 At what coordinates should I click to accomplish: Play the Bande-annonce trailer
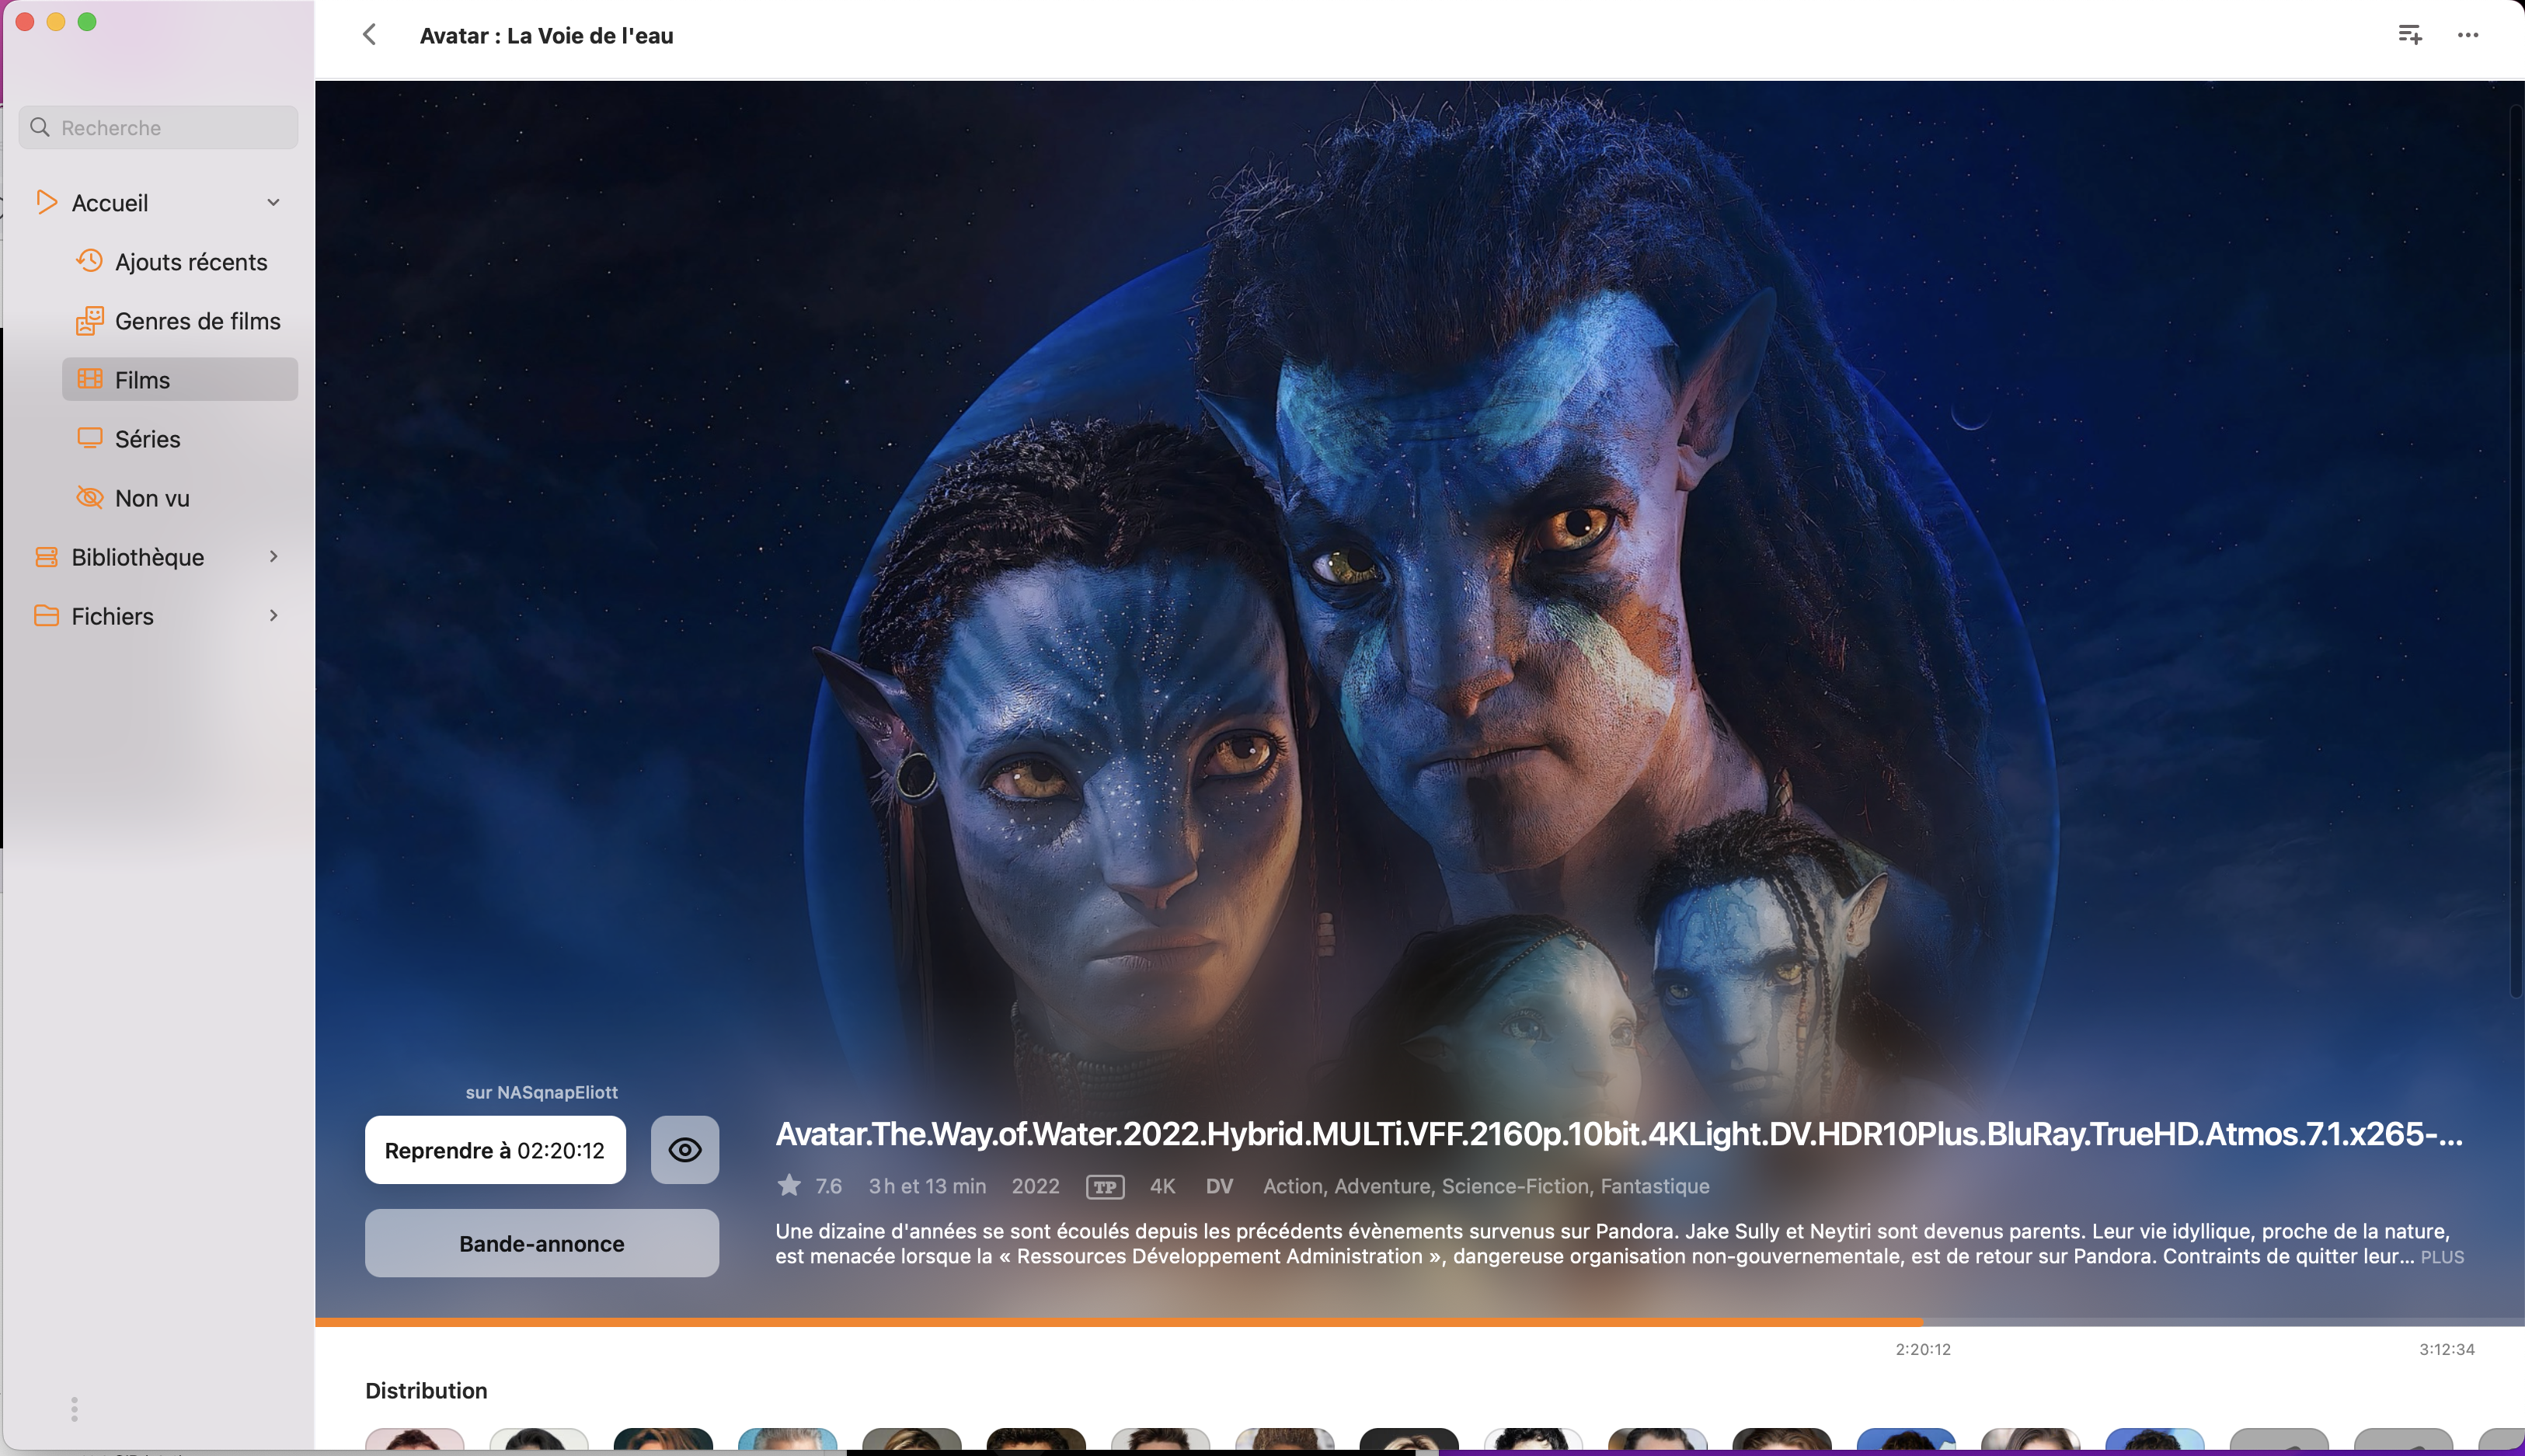pos(541,1243)
